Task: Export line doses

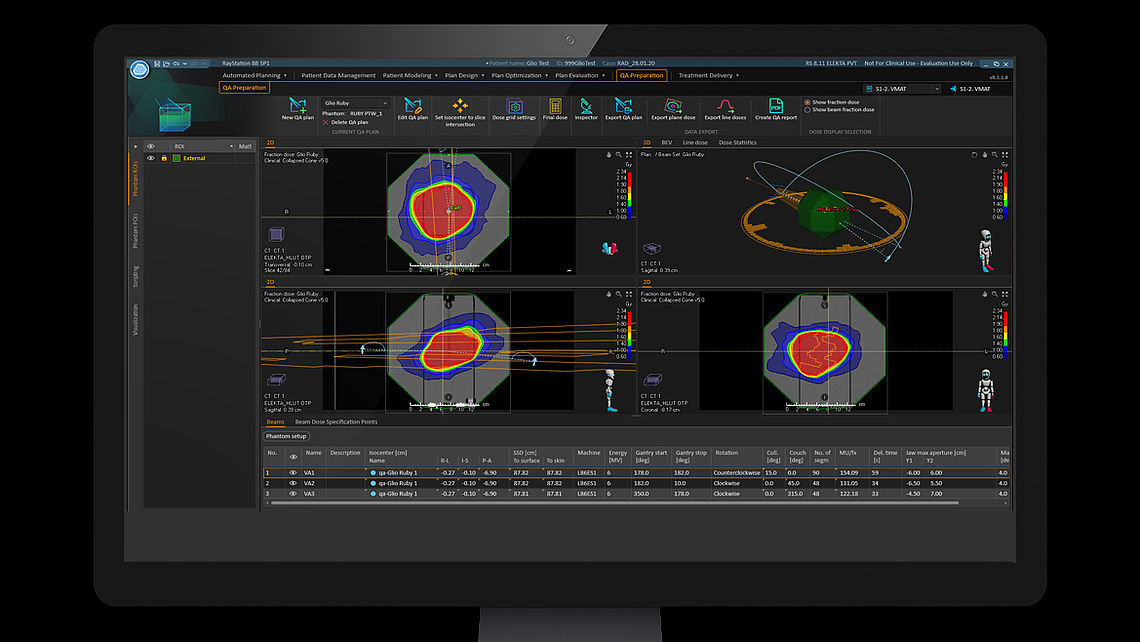Action: point(726,108)
